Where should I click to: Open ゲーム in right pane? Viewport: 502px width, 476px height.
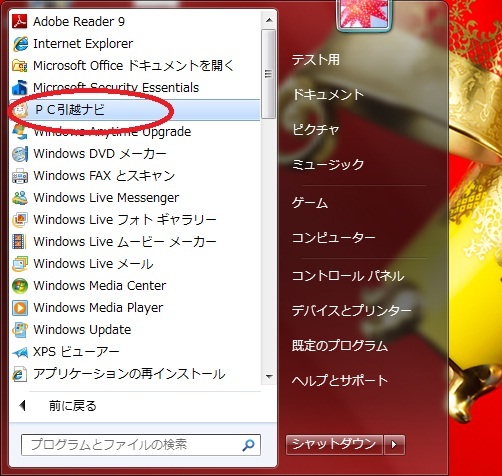[310, 203]
